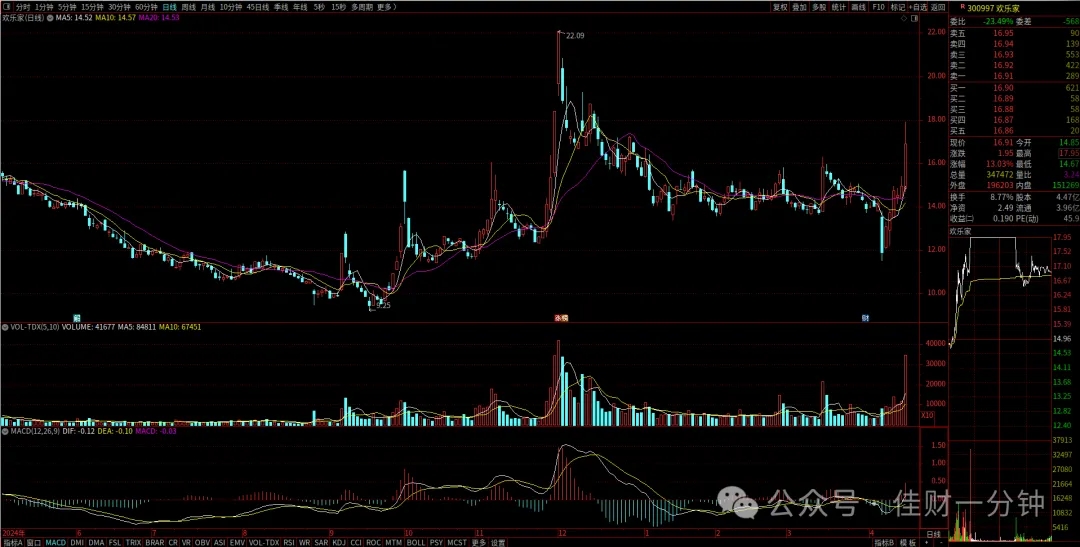Select the MCST indicator tab
Viewport: 1080px width, 547px height.
457,542
